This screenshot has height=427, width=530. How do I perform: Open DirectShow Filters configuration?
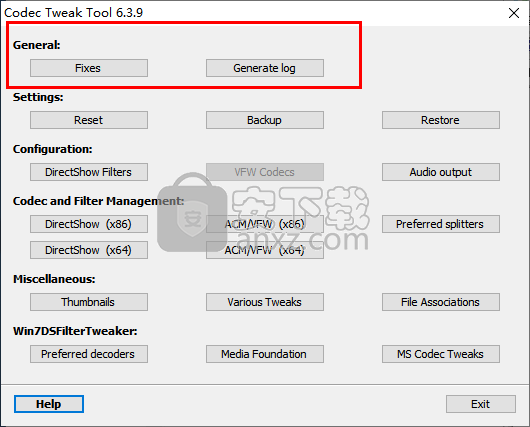tap(89, 172)
